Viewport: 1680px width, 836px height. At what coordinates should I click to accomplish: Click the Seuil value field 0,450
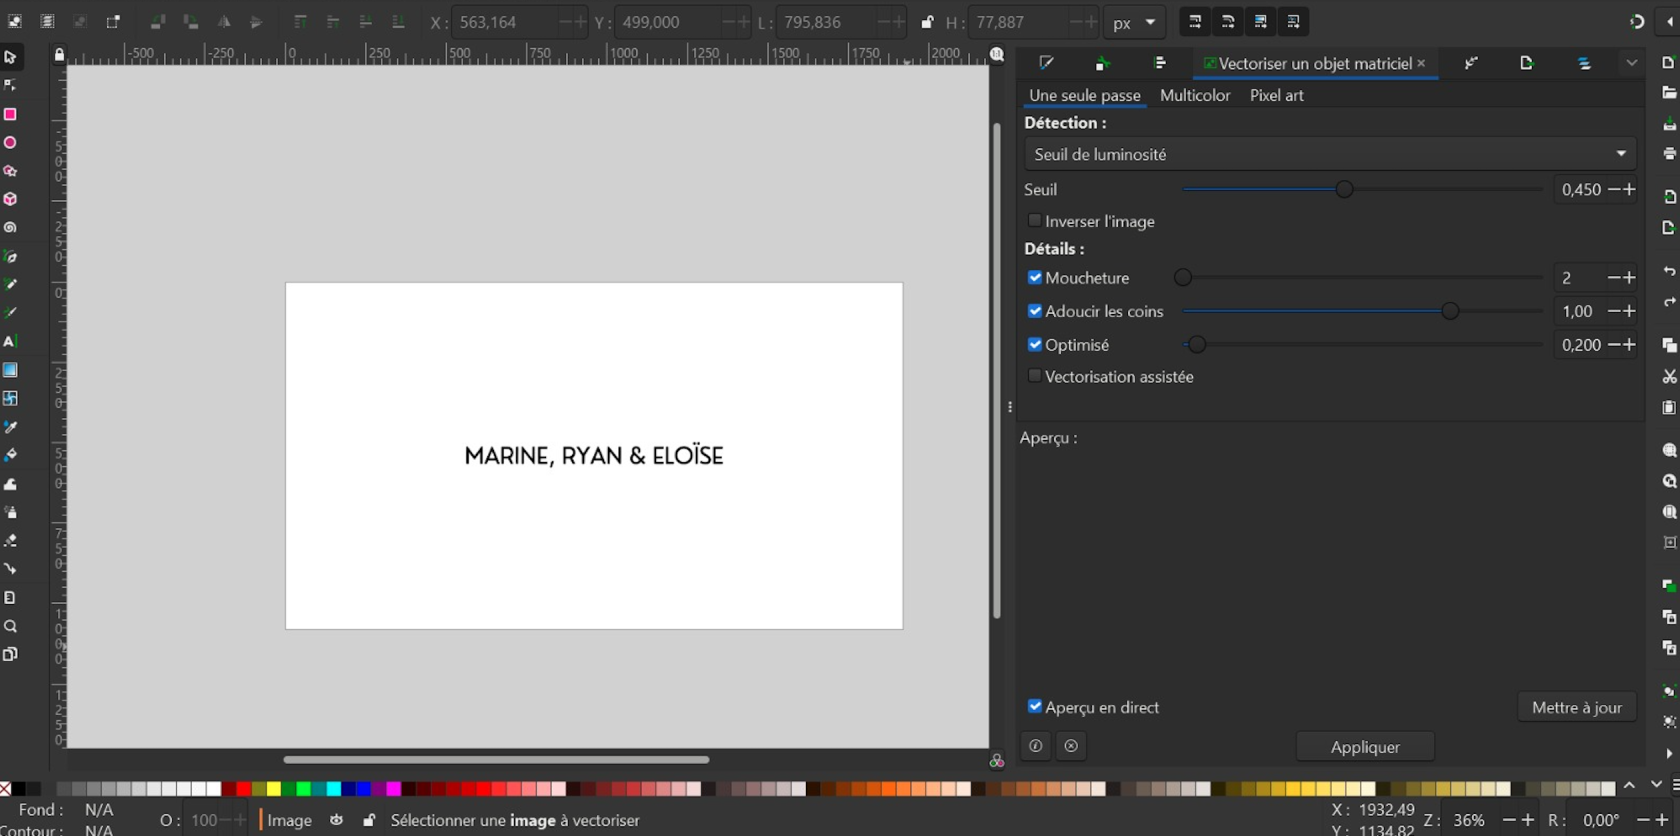click(1580, 189)
